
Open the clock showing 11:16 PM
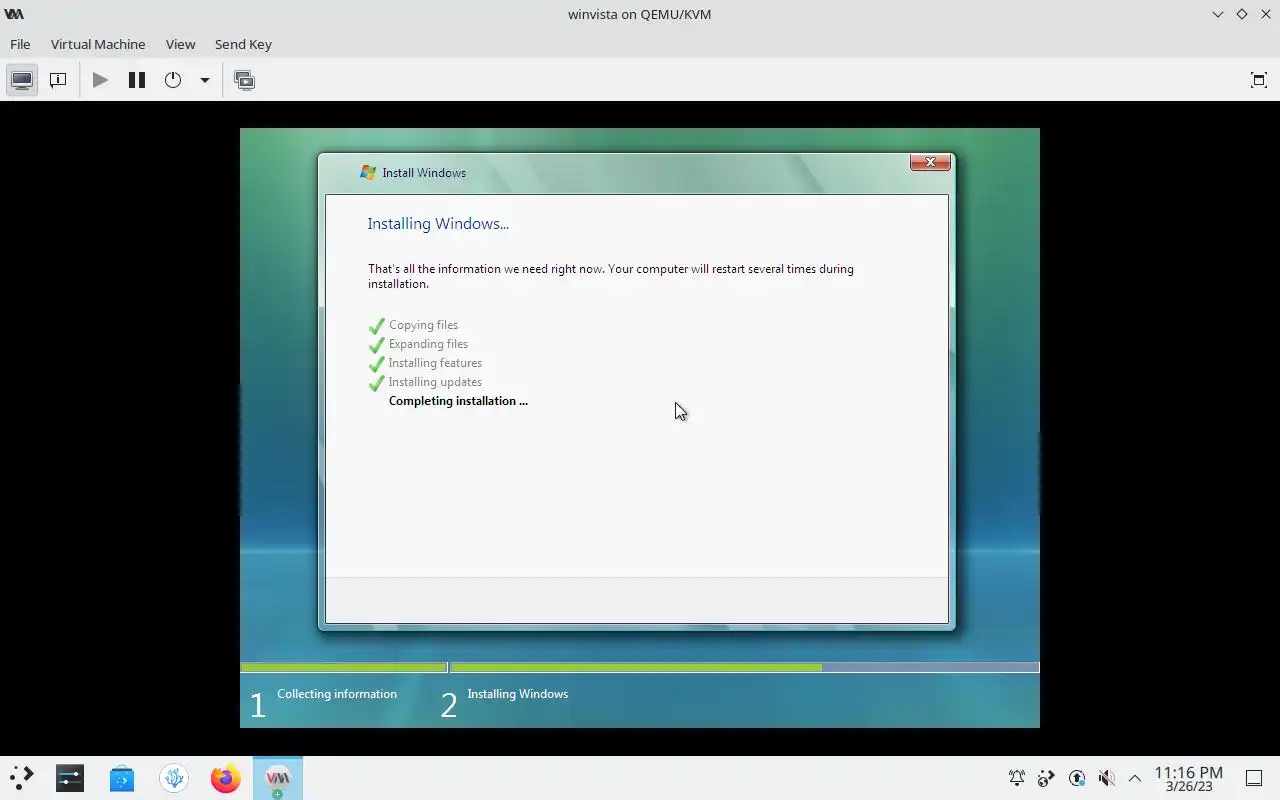[x=1188, y=778]
